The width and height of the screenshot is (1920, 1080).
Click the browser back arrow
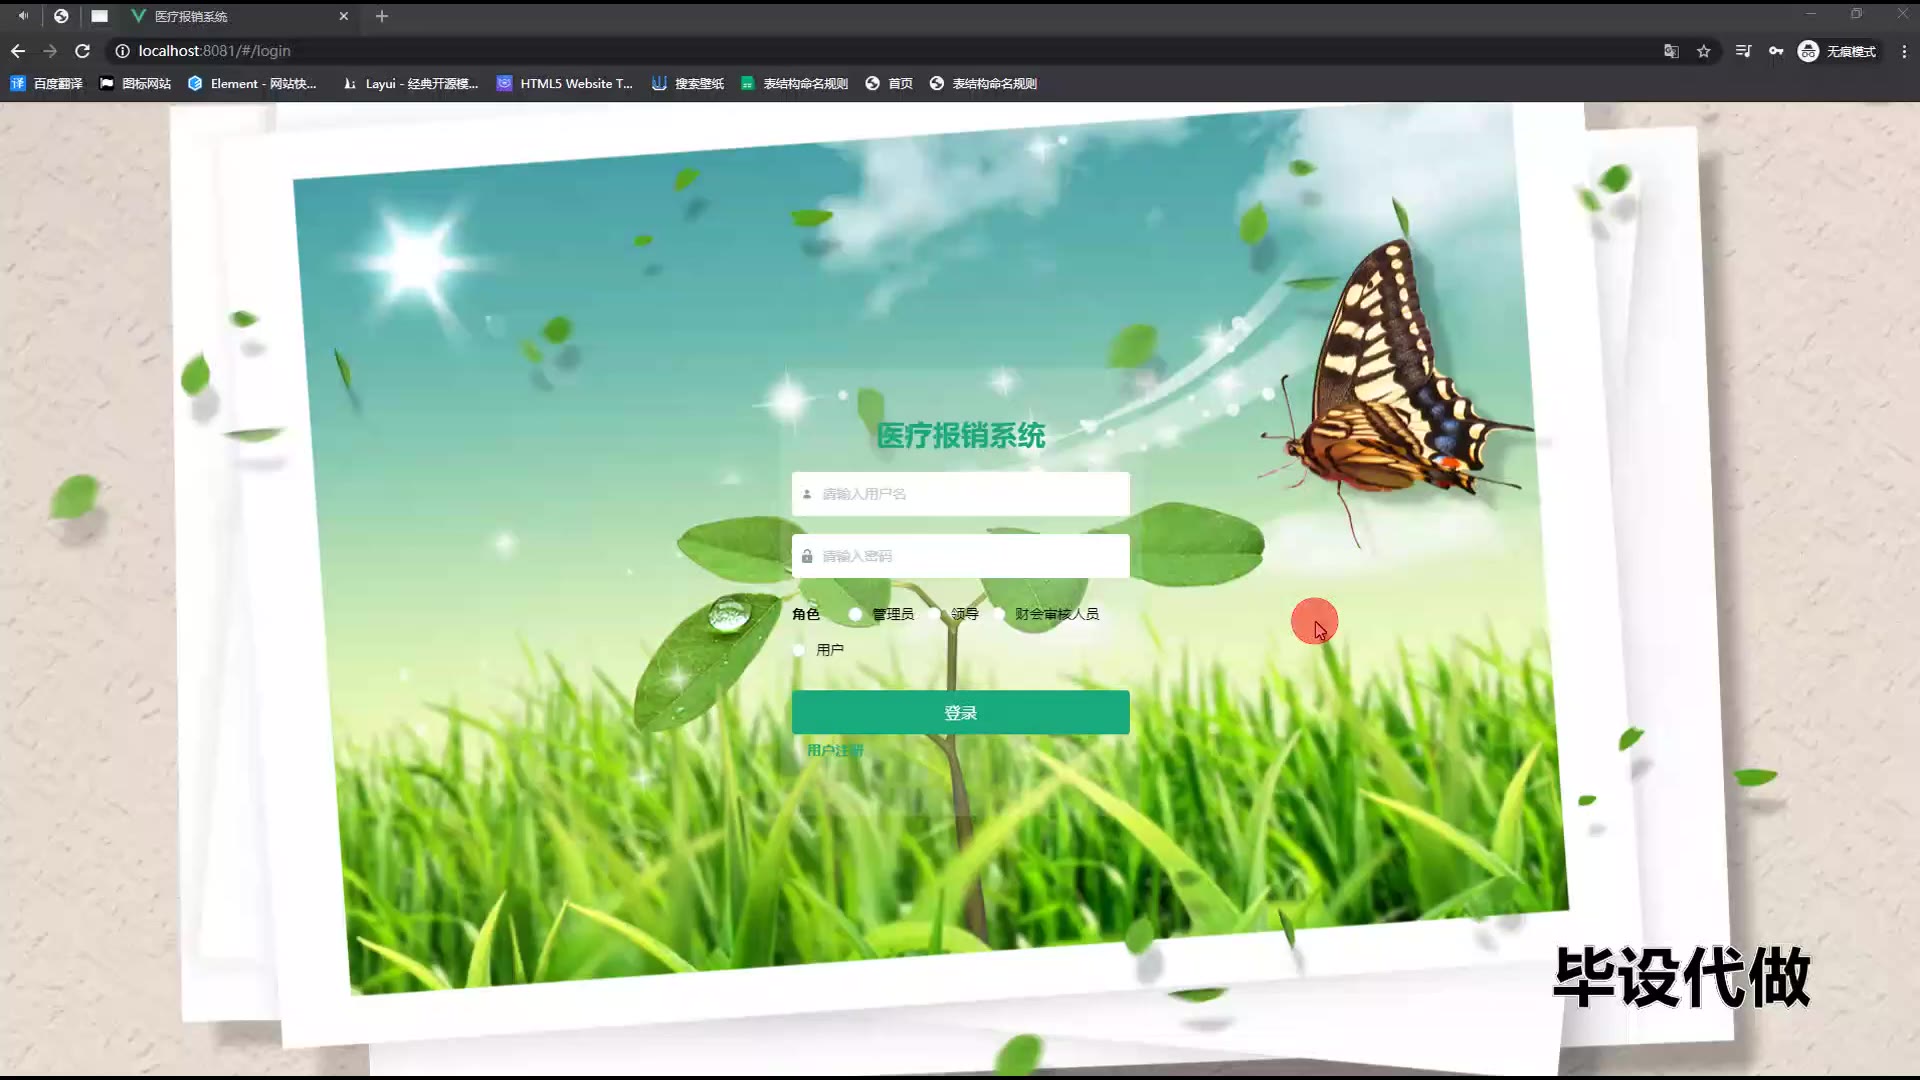coord(18,51)
